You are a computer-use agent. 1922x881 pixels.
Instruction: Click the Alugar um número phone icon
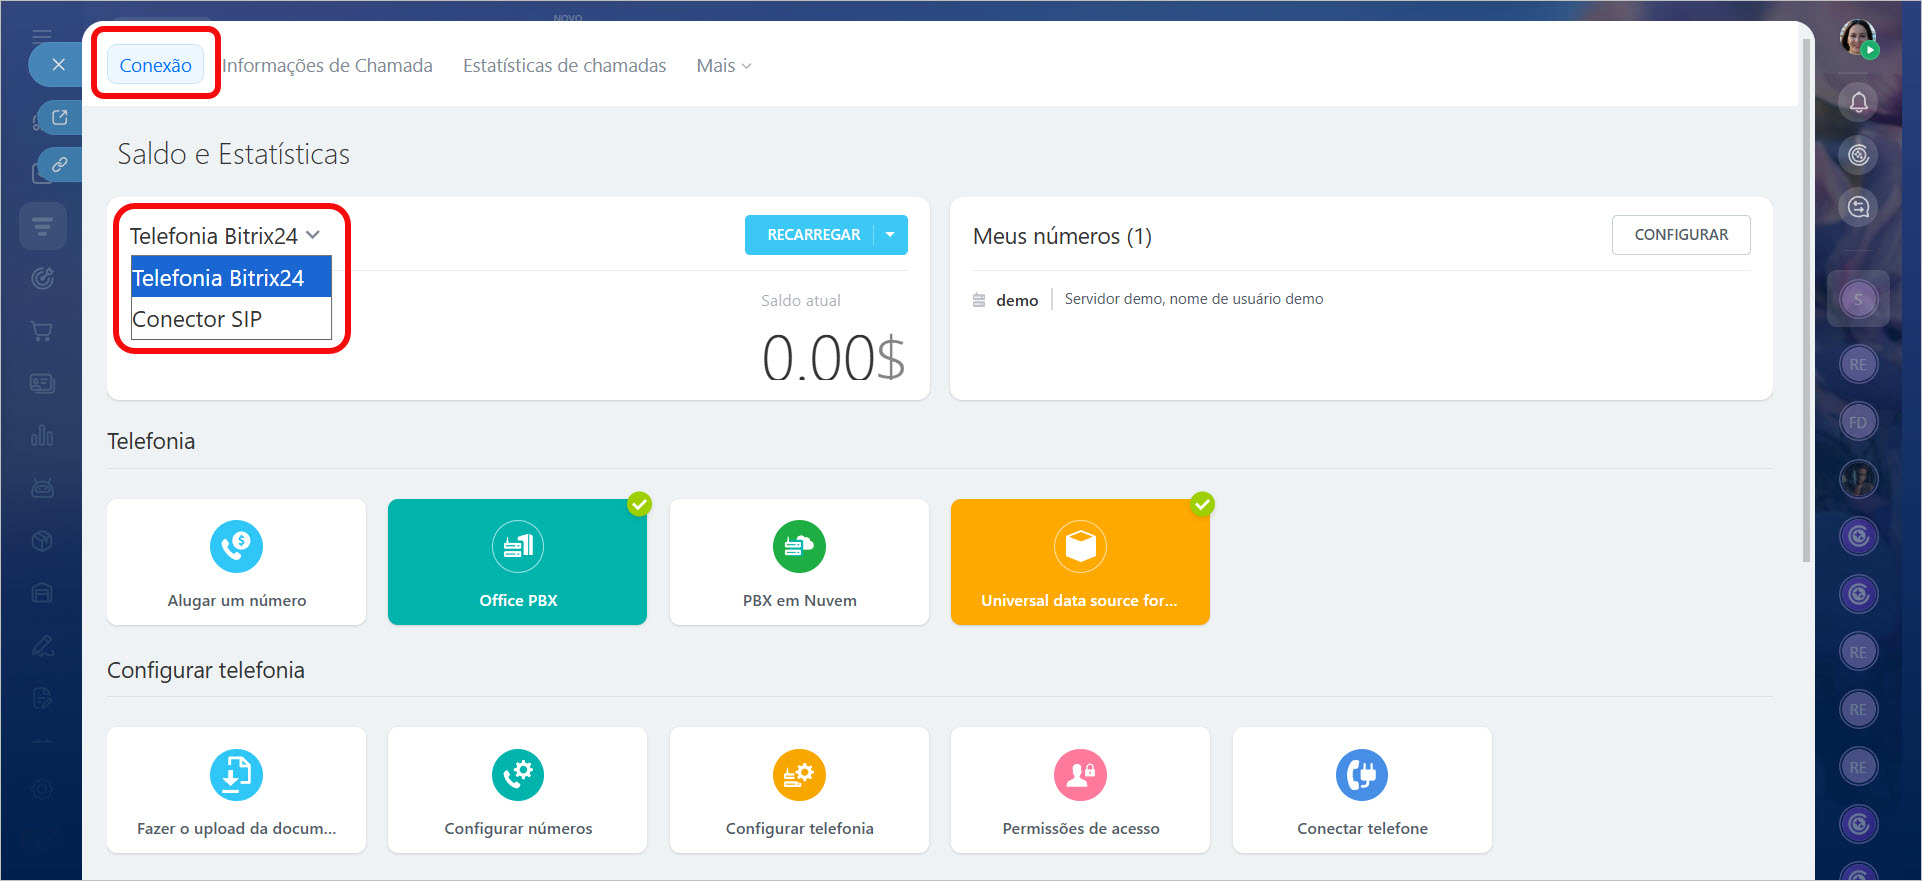tap(236, 547)
